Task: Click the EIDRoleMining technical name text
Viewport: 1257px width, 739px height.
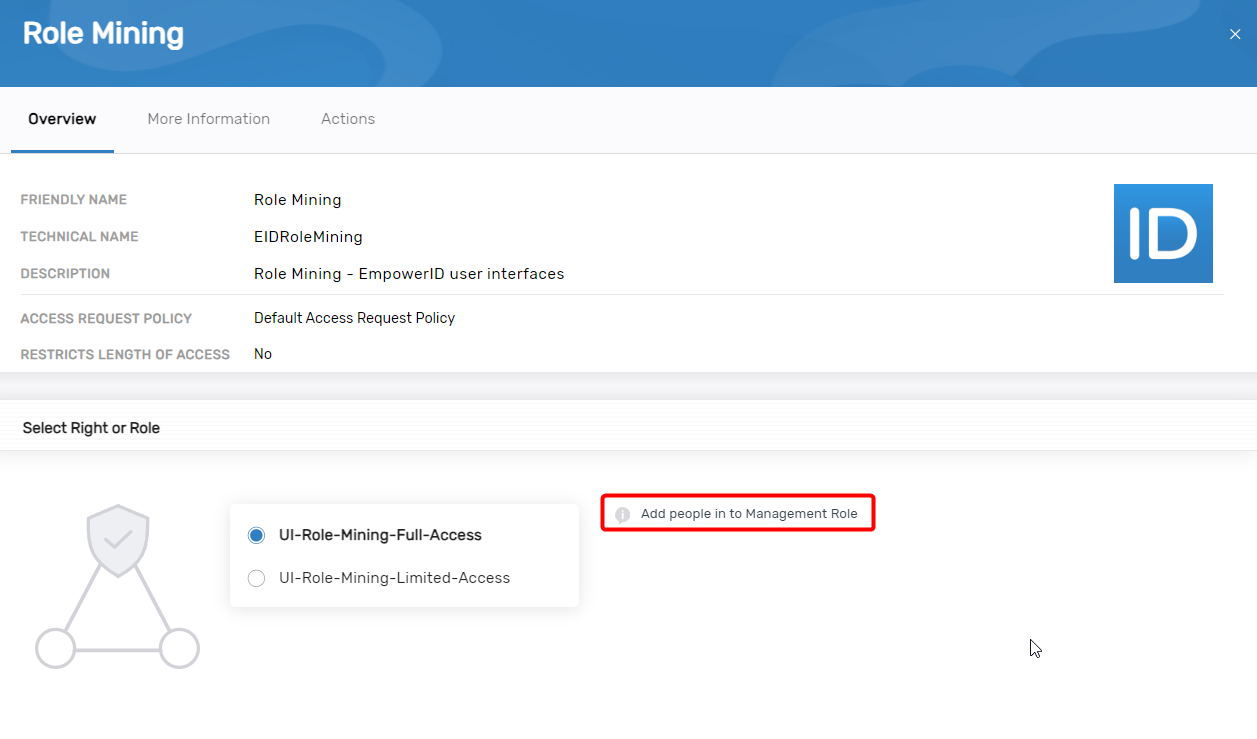Action: point(308,236)
